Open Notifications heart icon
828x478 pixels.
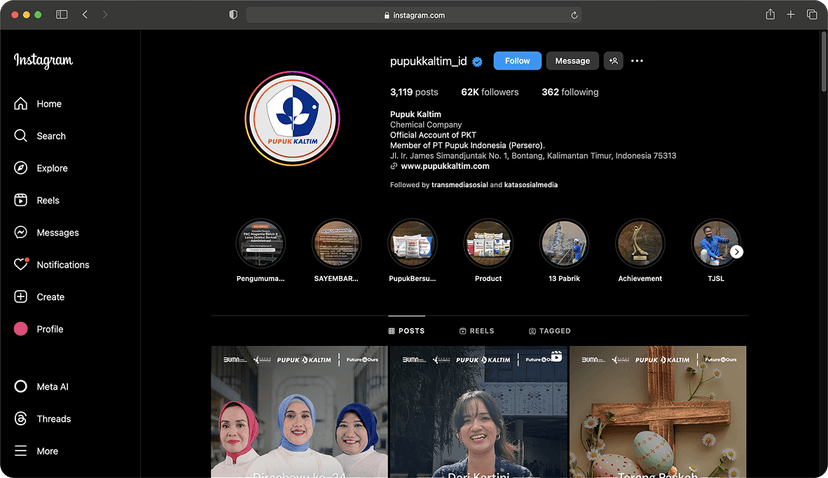point(21,264)
